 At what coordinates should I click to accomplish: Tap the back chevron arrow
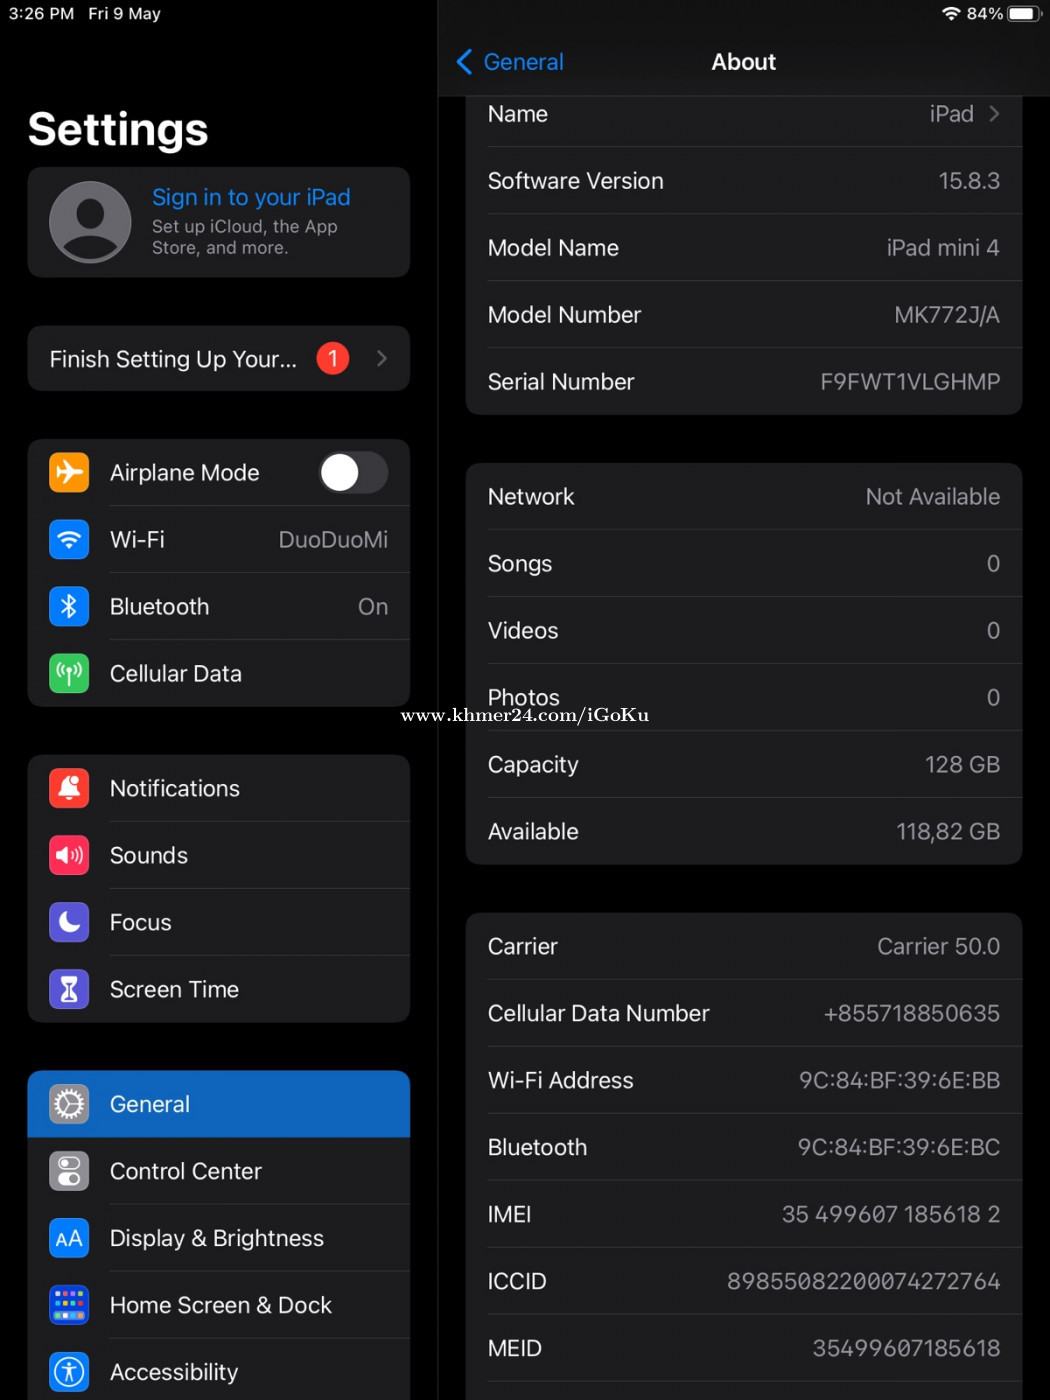(464, 62)
